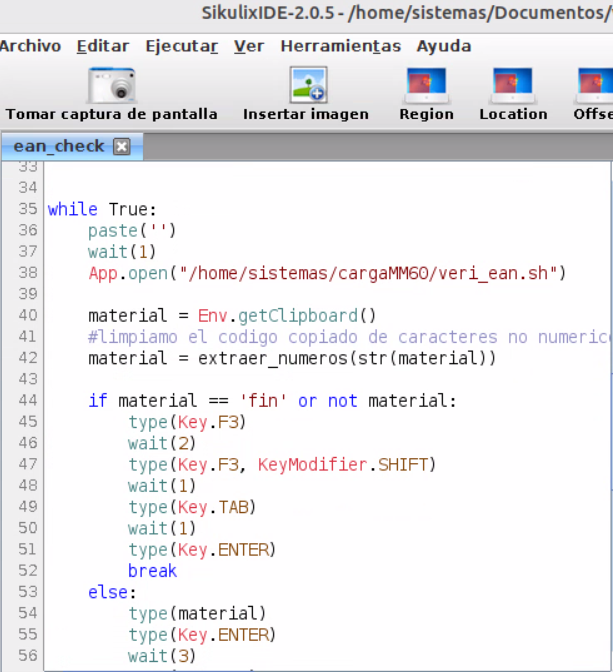The height and width of the screenshot is (672, 613).
Task: Click wait(2) on line 46
Action: 162,443
